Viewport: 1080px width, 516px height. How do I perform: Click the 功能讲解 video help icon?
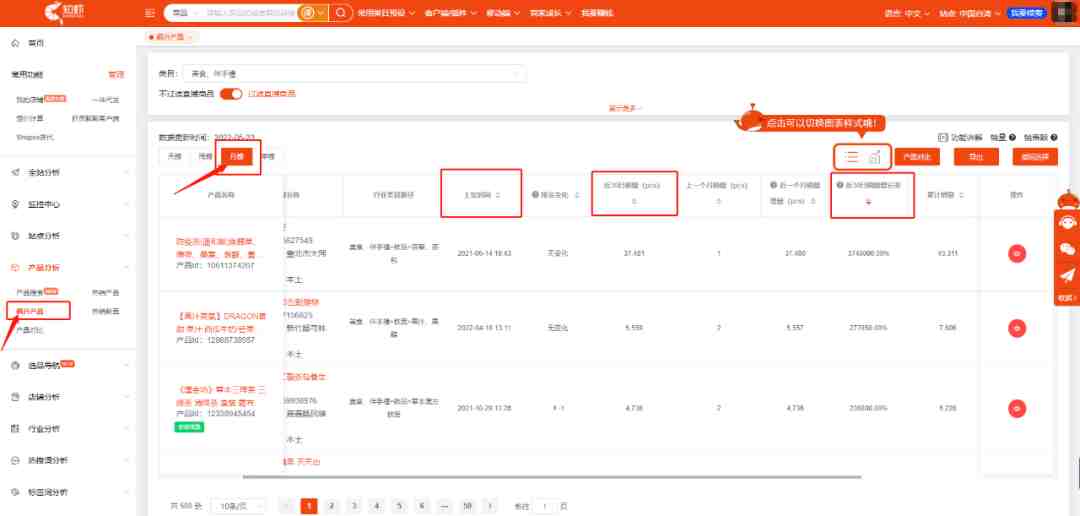pyautogui.click(x=943, y=138)
